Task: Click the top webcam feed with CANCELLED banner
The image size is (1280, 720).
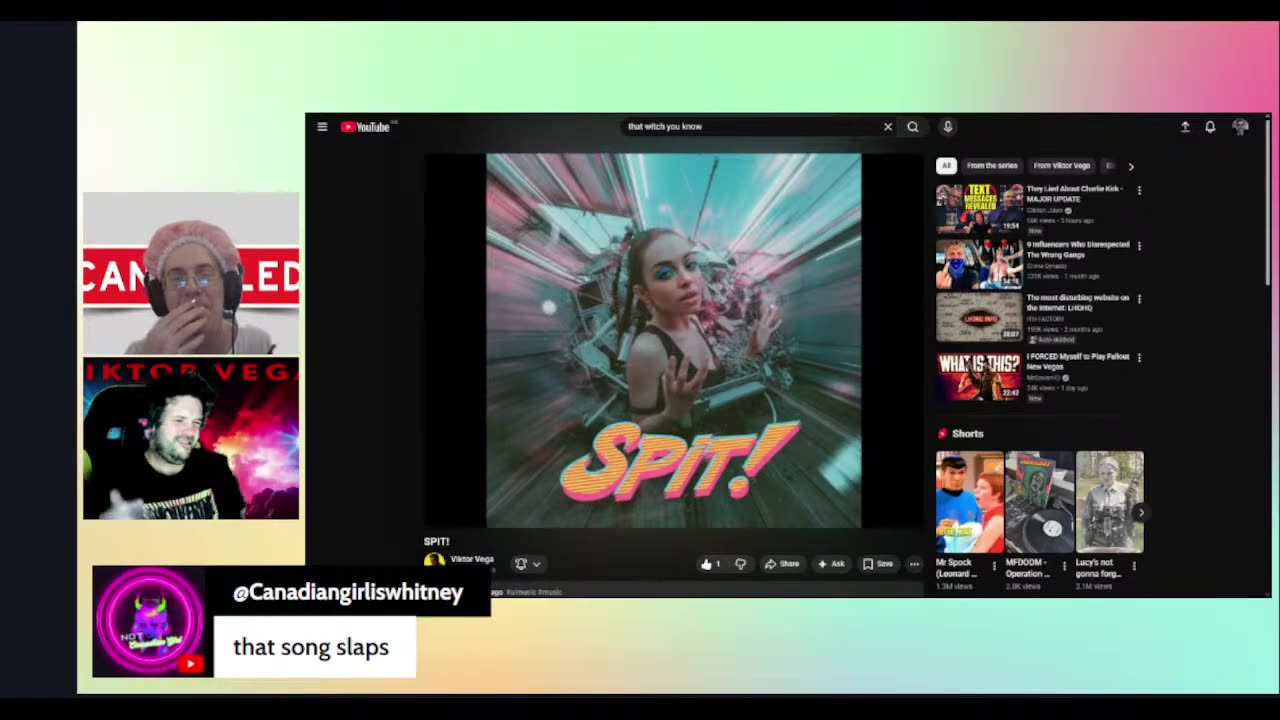Action: click(191, 274)
